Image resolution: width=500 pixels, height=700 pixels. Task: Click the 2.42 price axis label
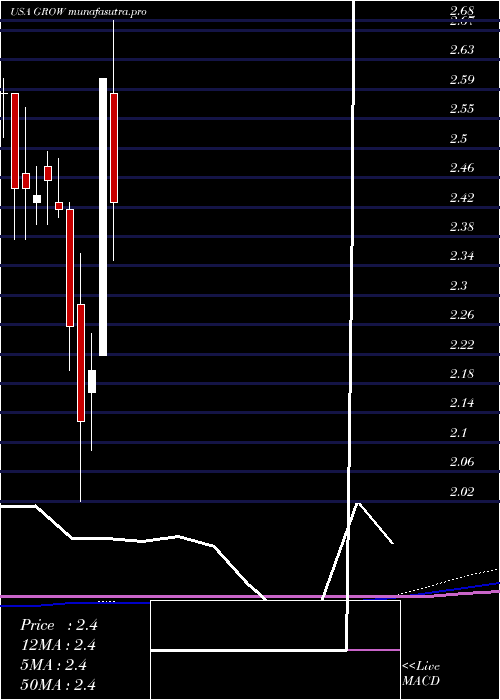point(462,198)
